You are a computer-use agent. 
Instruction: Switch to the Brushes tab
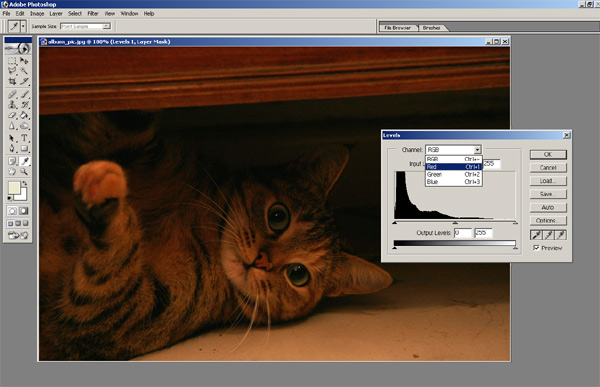click(x=431, y=28)
